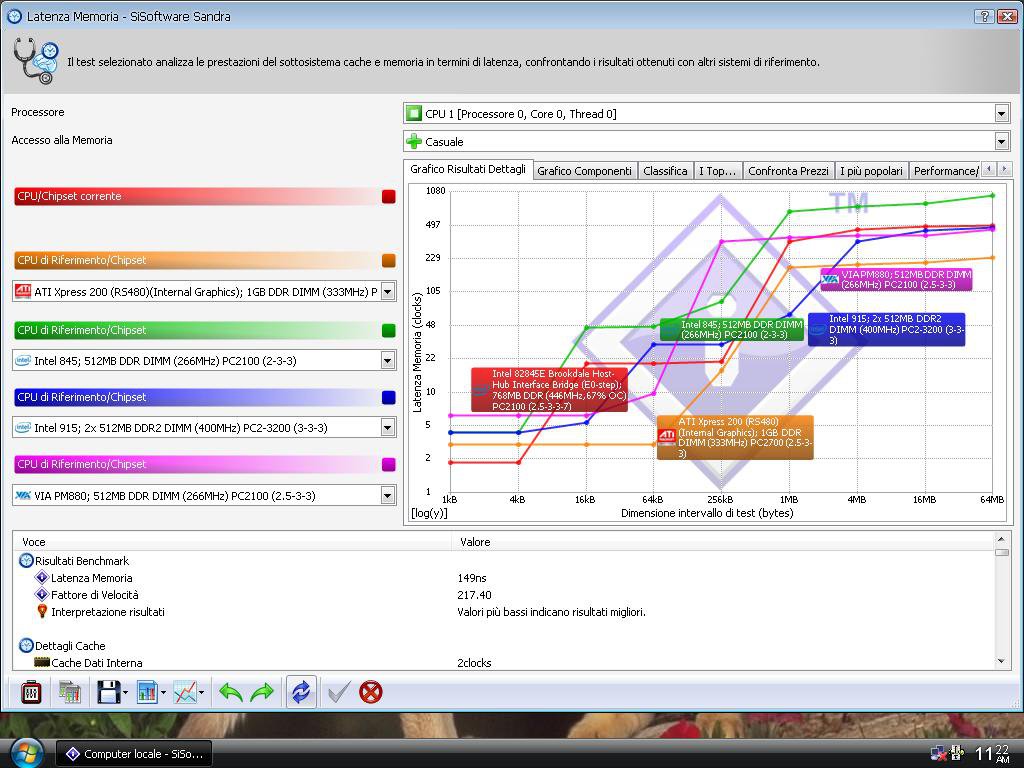Open the Confronta Prezzi tab
The image size is (1024, 768).
point(787,171)
